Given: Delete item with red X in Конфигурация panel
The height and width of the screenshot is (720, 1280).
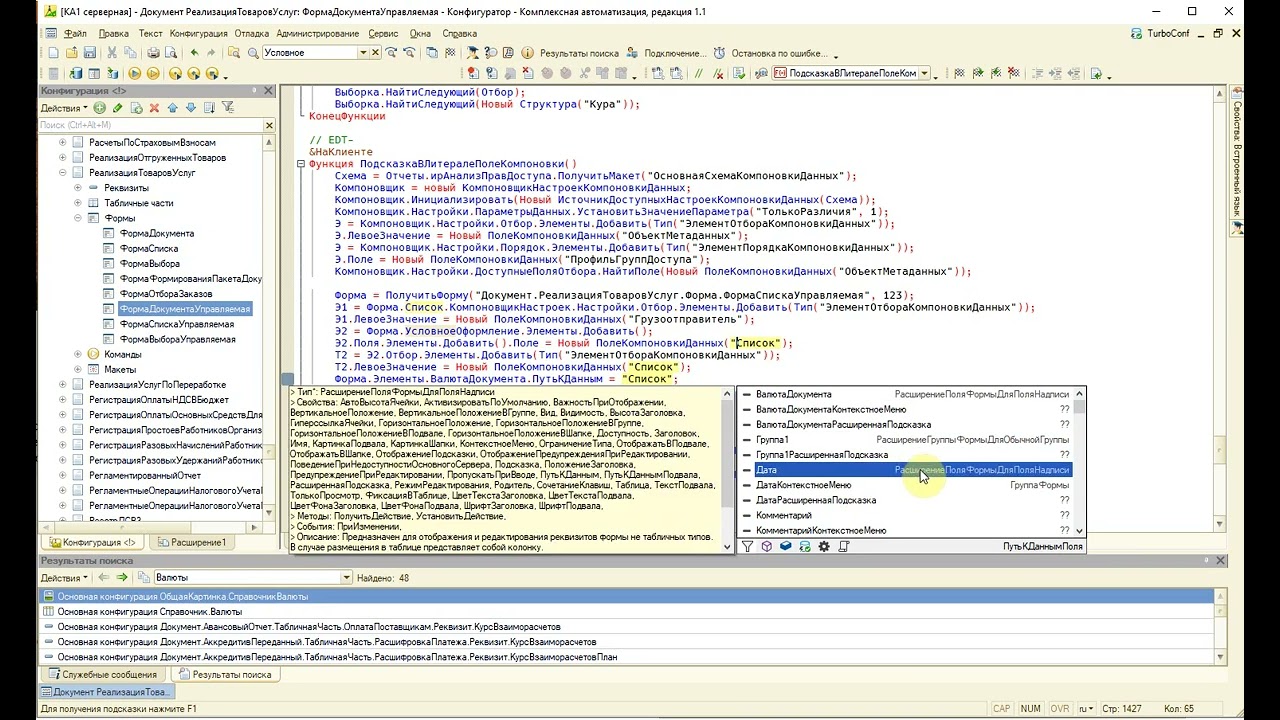Looking at the screenshot, I should pyautogui.click(x=154, y=107).
